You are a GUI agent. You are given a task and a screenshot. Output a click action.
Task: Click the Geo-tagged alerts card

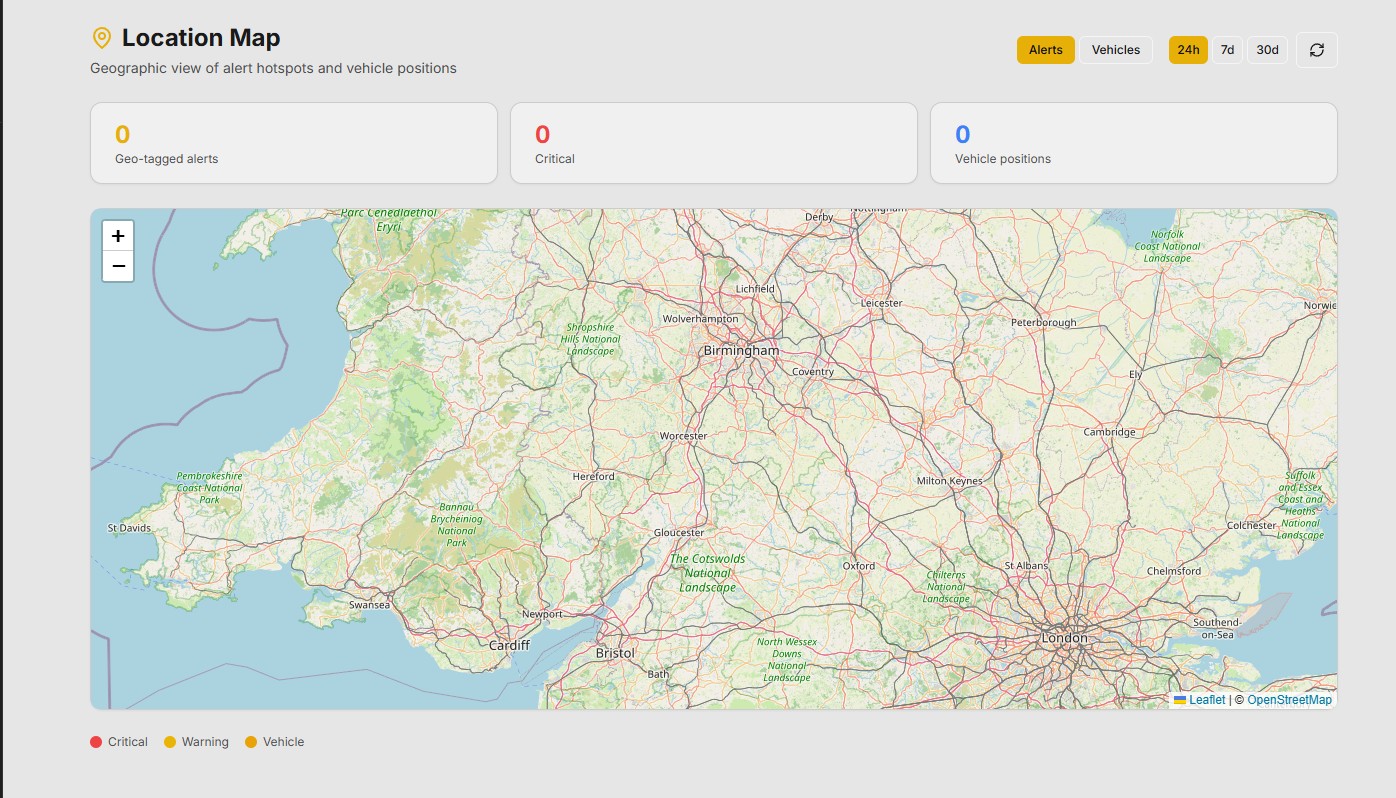[x=294, y=143]
